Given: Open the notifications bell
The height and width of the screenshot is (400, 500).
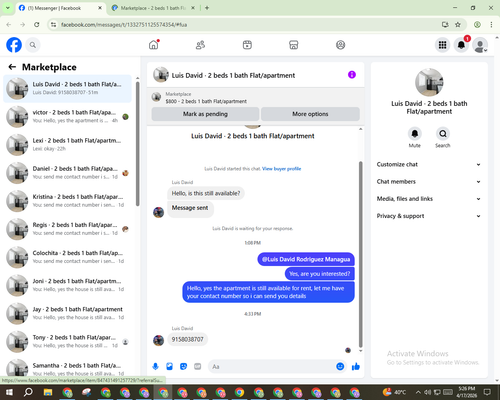Looking at the screenshot, I should pos(461,45).
